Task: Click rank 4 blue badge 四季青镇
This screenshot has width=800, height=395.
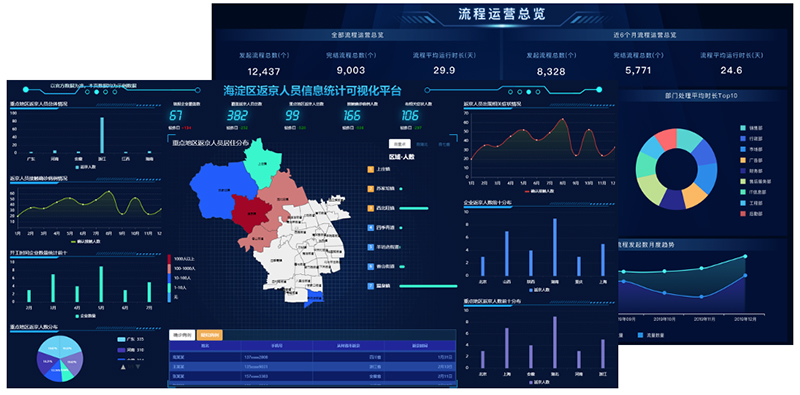Action: click(370, 228)
